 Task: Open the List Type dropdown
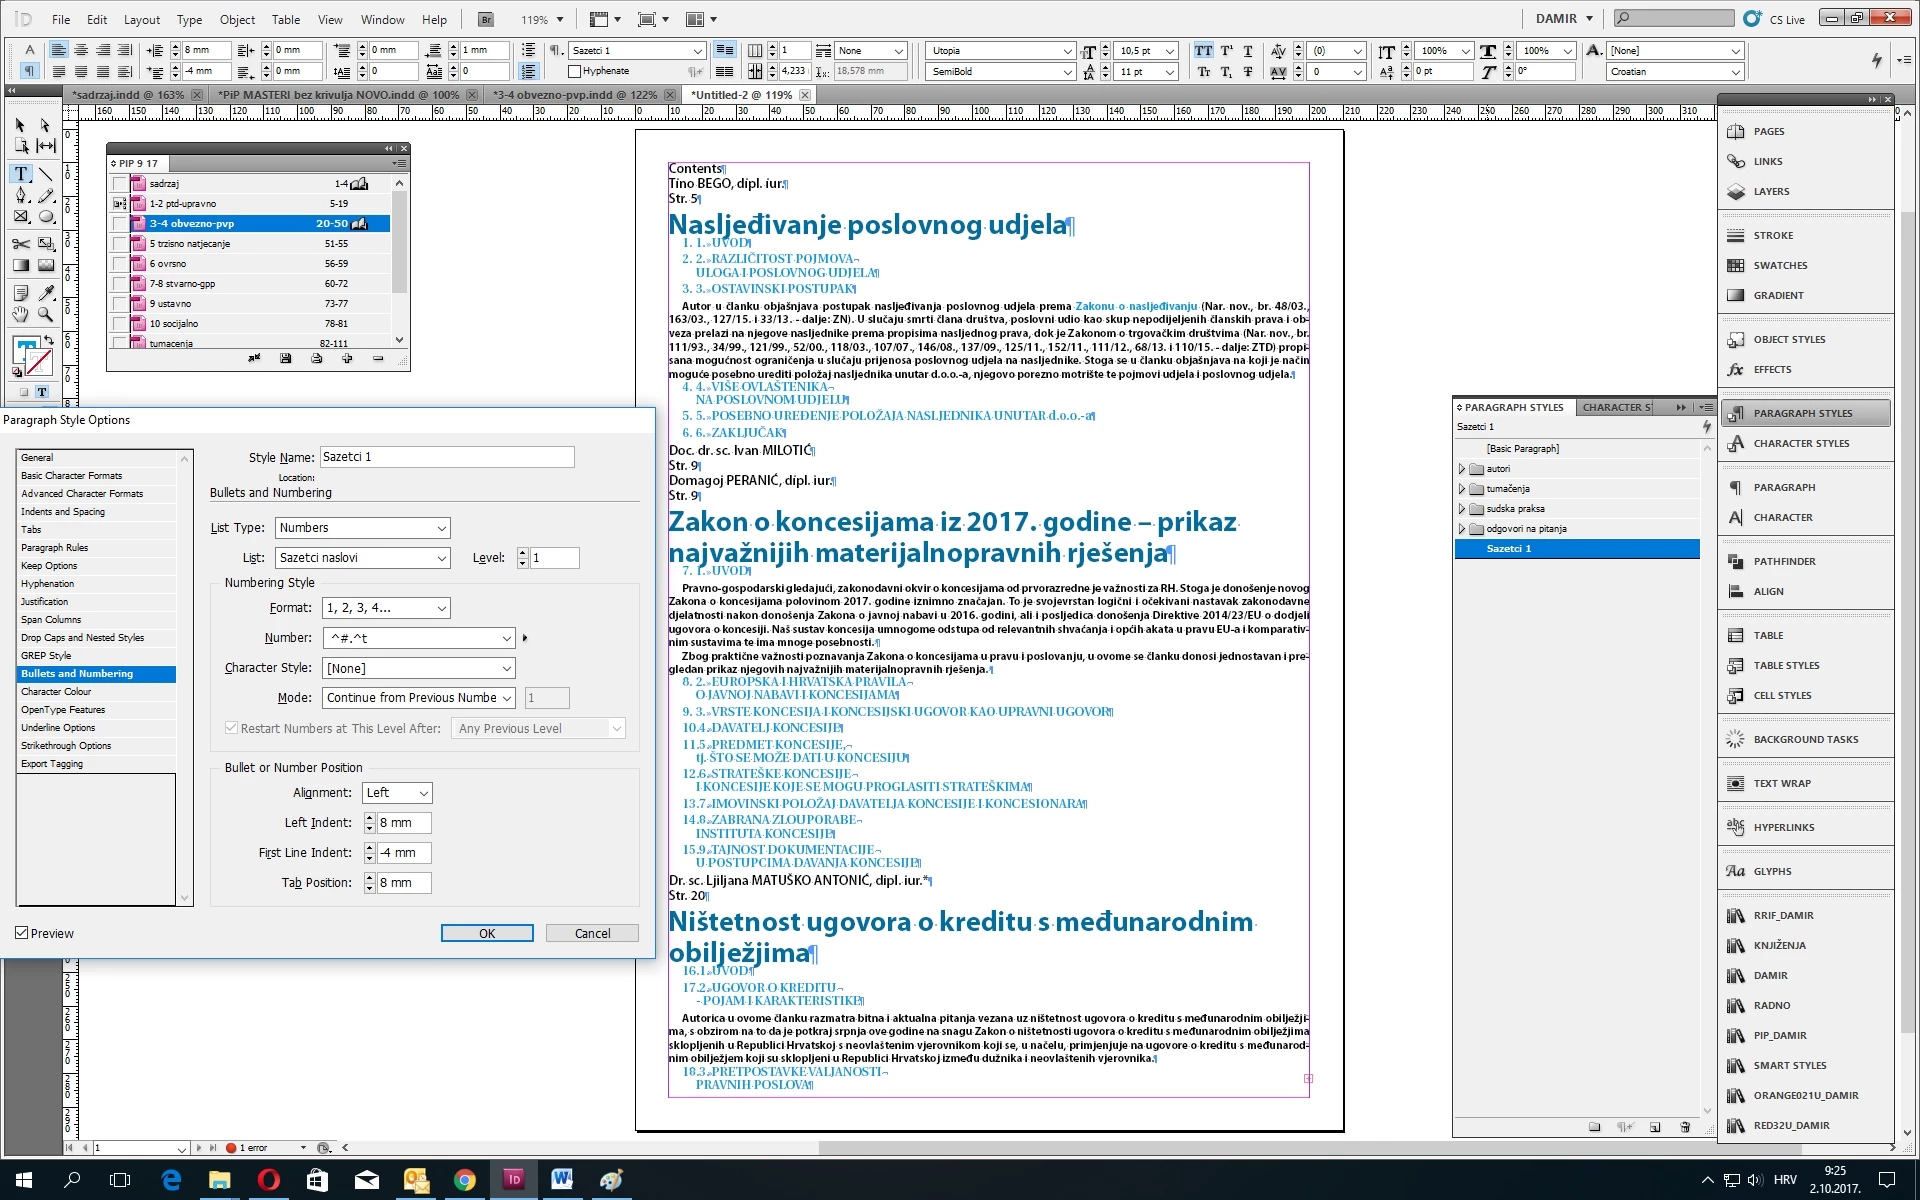tap(362, 528)
